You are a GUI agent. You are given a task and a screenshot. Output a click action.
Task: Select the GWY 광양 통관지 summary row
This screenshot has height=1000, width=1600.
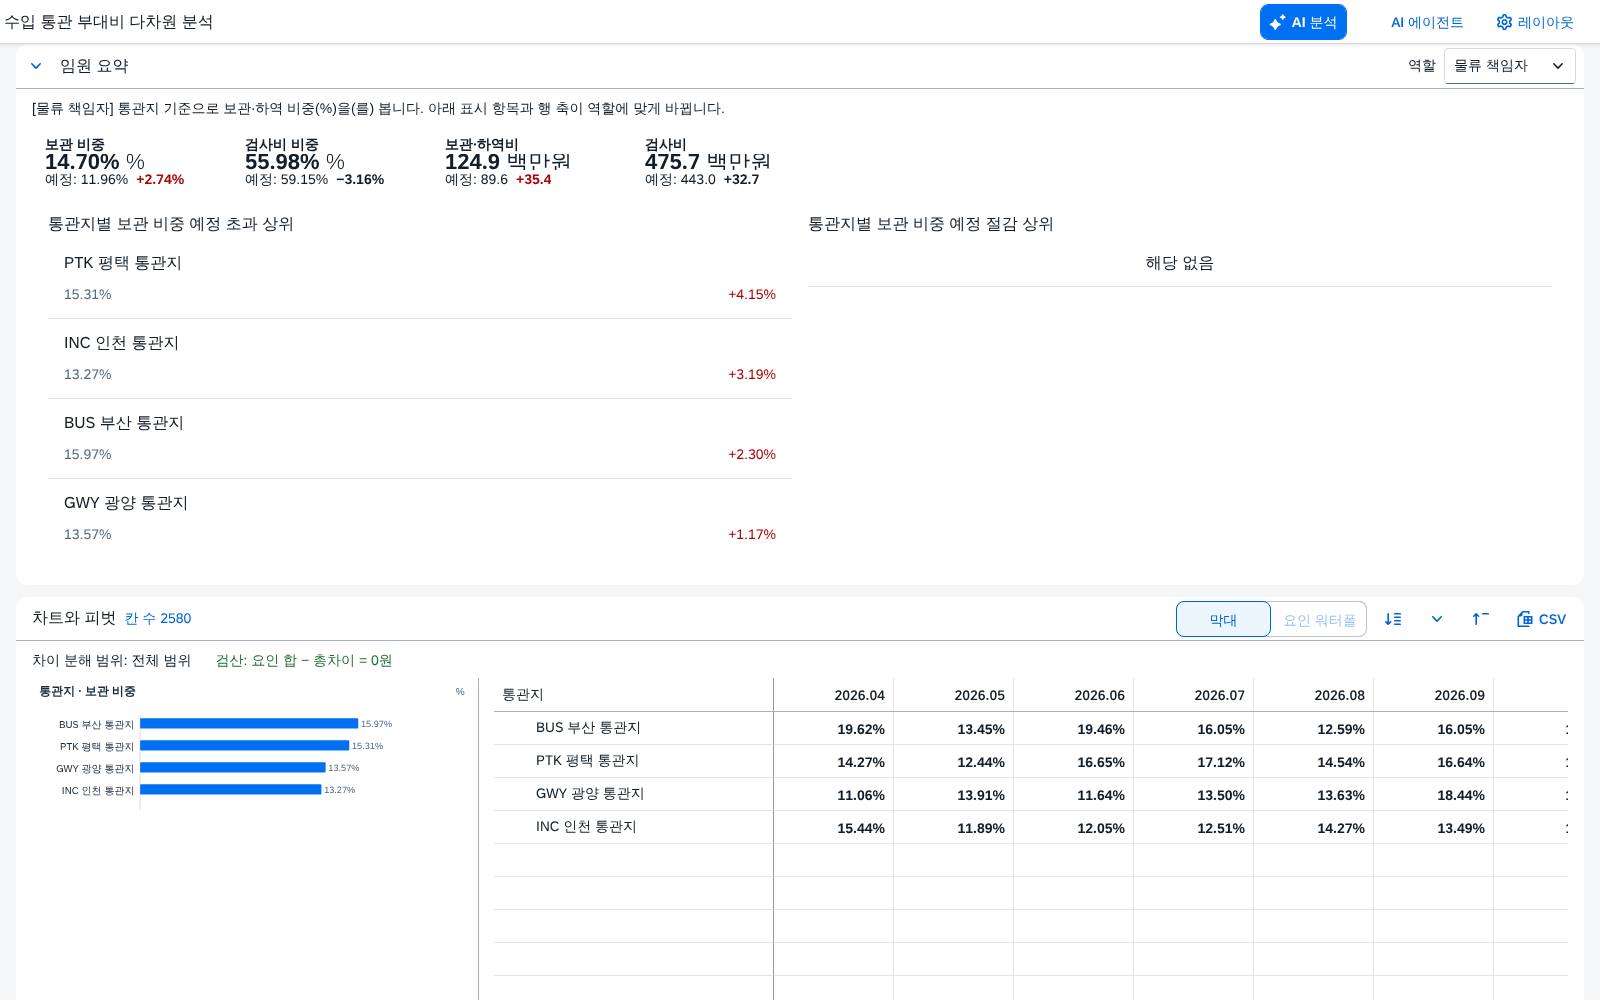(x=420, y=519)
